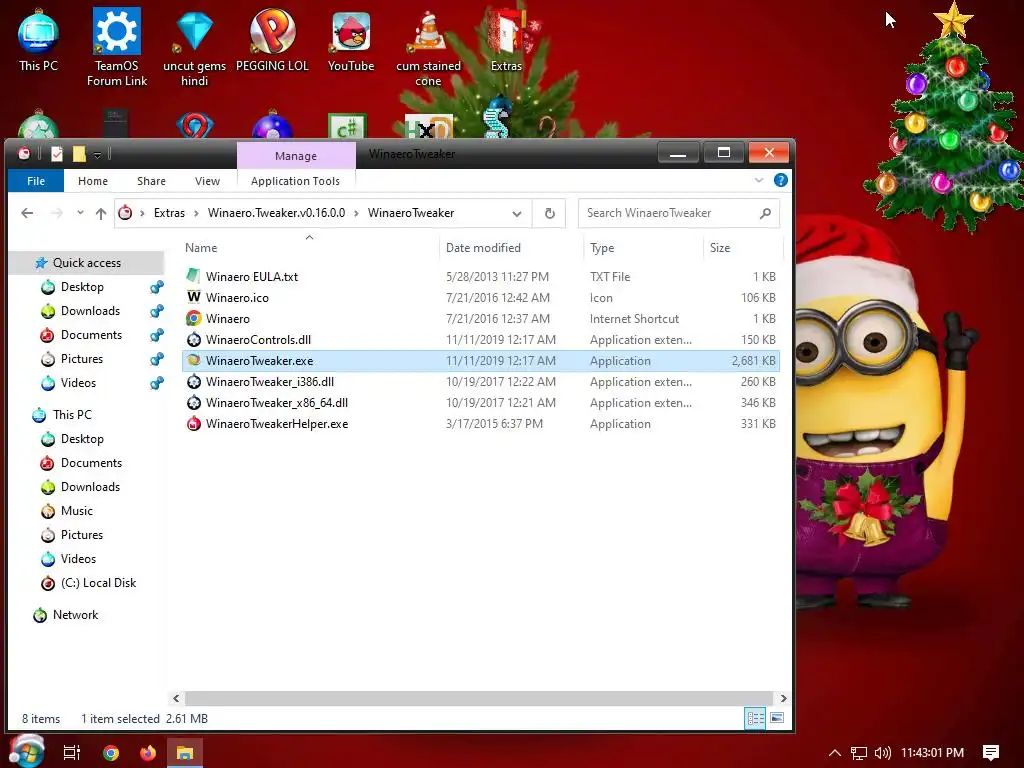Click File Explorer taskbar icon
The image size is (1024, 768).
(x=185, y=753)
